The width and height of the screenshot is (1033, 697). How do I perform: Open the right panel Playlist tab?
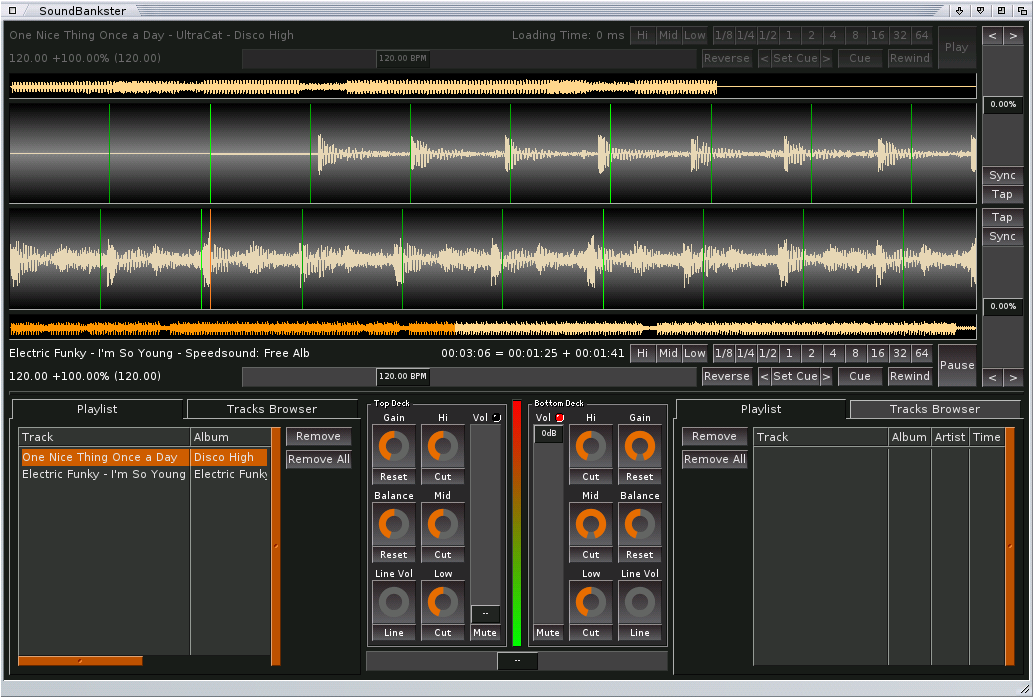(x=761, y=409)
